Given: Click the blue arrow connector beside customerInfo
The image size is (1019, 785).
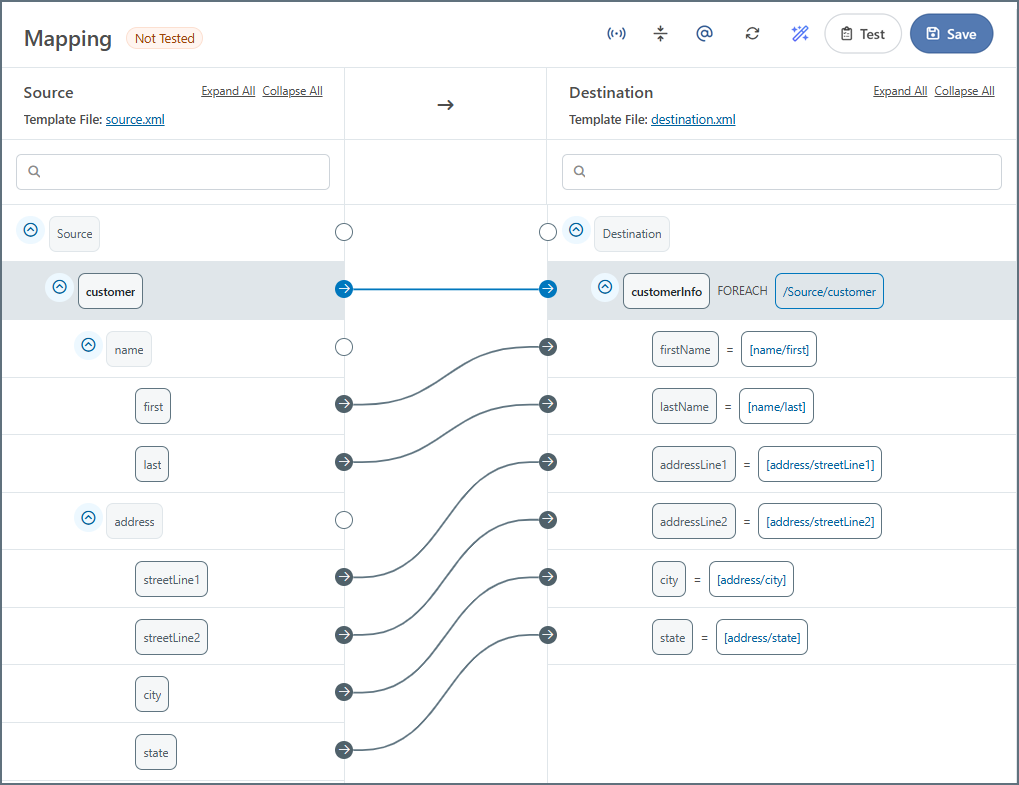Looking at the screenshot, I should 548,289.
